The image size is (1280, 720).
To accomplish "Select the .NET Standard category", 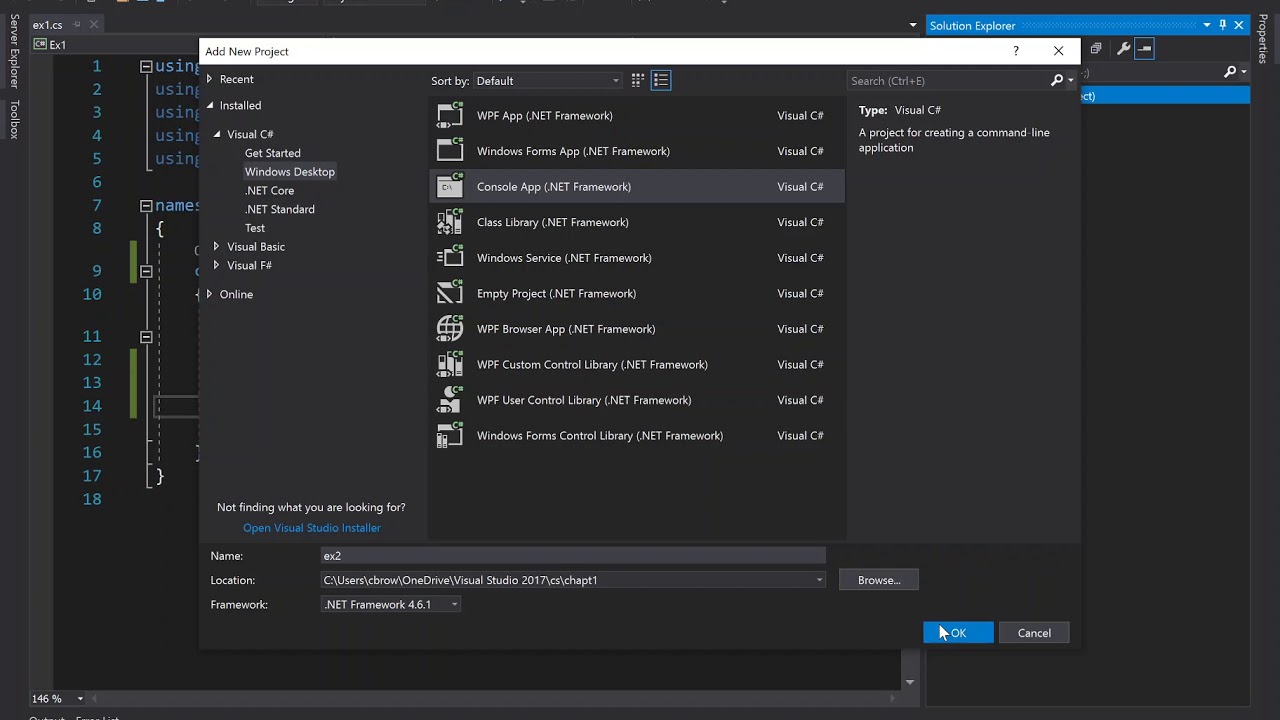I will click(x=280, y=209).
